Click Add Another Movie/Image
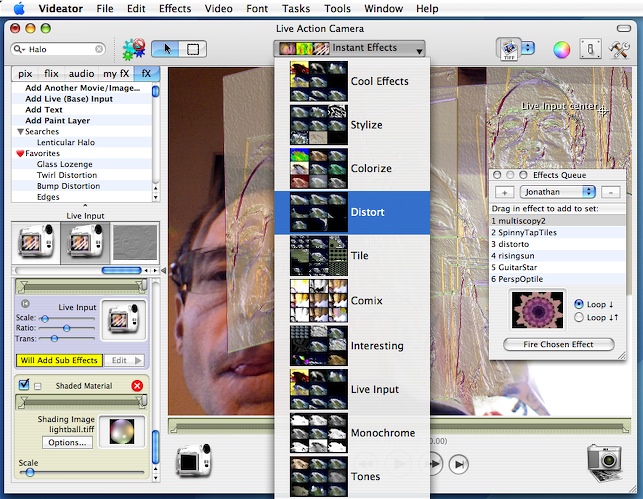This screenshot has width=643, height=499. pyautogui.click(x=82, y=88)
